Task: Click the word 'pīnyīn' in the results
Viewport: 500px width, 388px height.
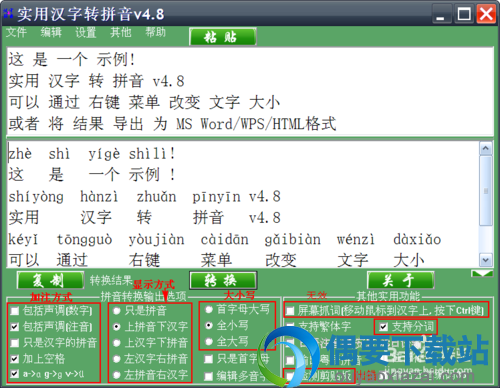Action: click(x=216, y=197)
